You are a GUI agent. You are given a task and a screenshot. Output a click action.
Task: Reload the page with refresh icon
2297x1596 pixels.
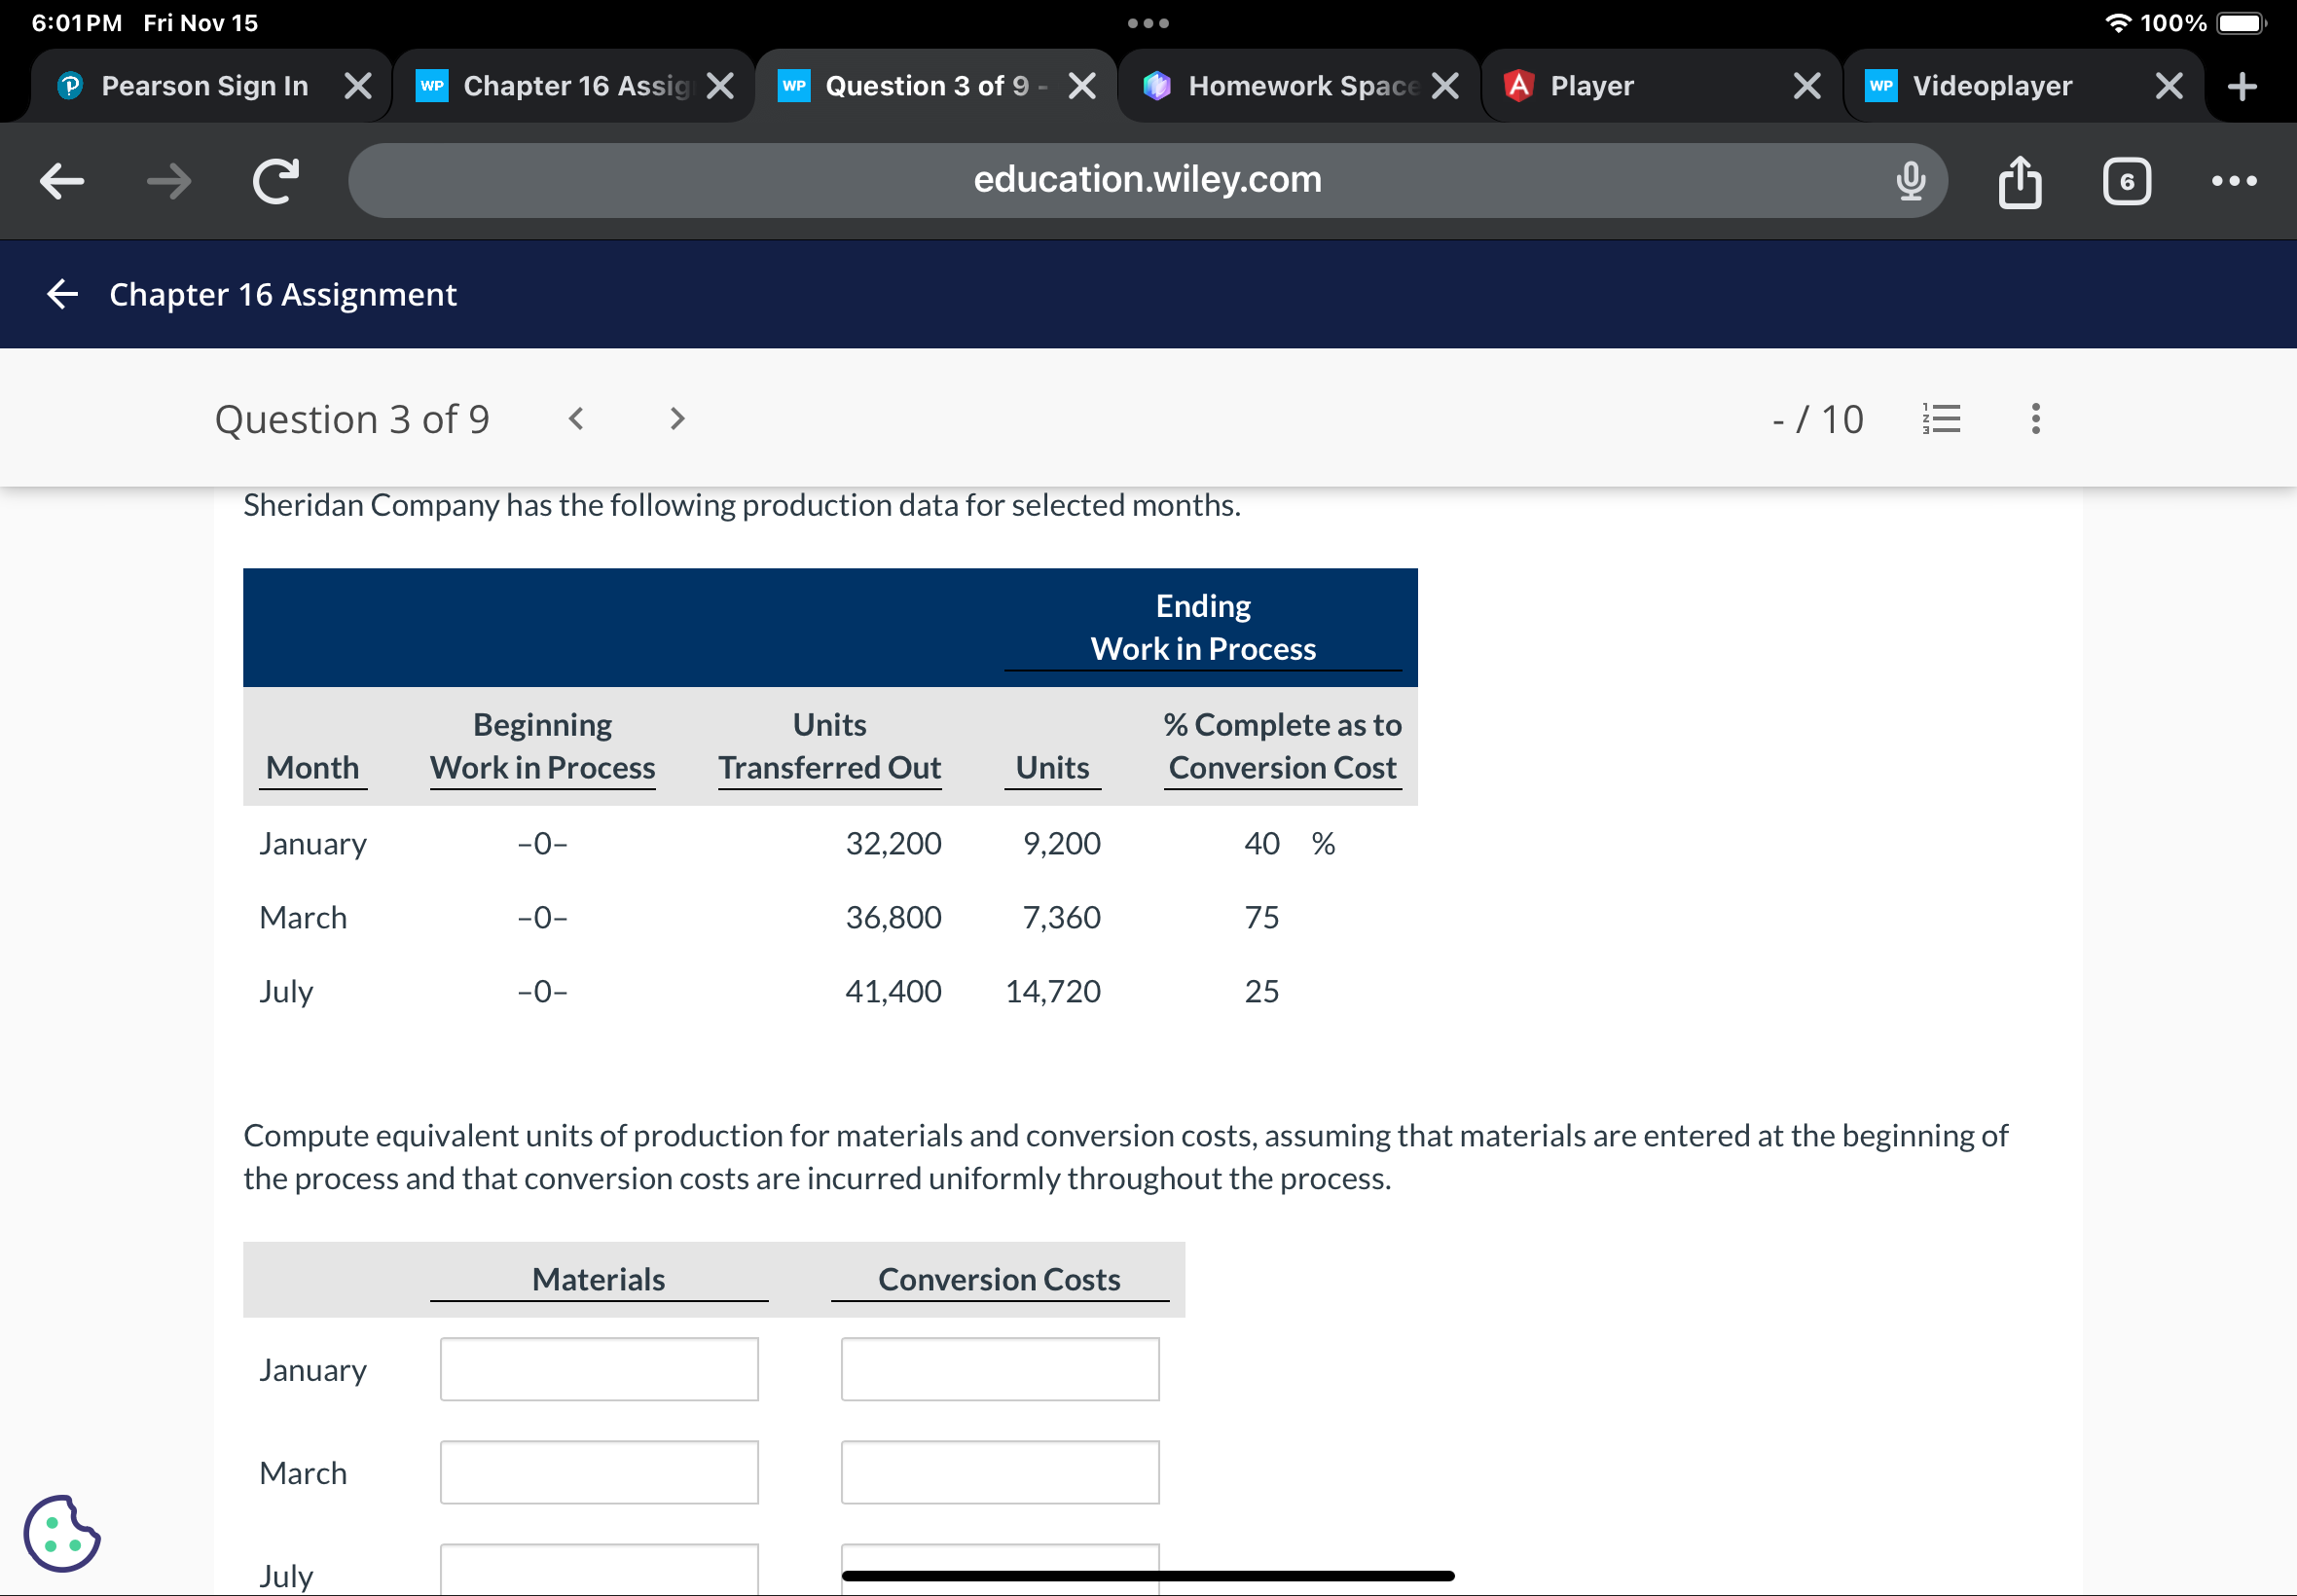tap(275, 181)
